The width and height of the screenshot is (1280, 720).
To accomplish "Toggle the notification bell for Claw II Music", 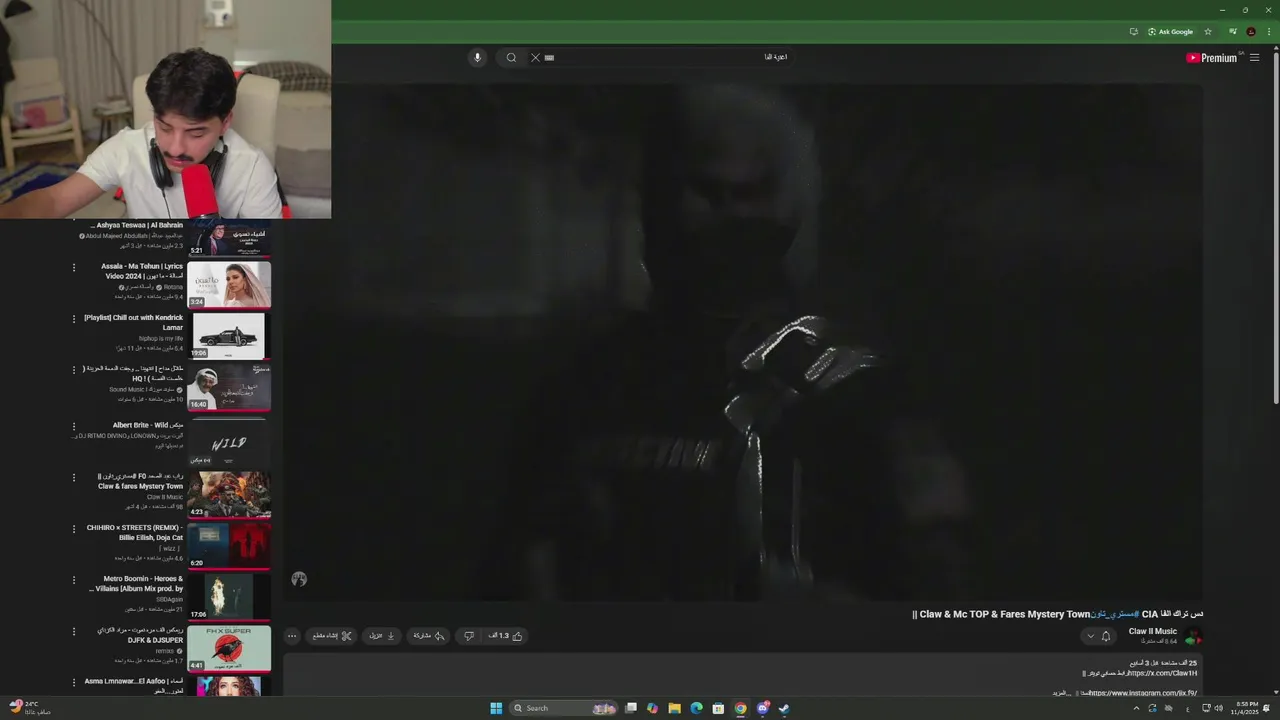I will pos(1106,636).
